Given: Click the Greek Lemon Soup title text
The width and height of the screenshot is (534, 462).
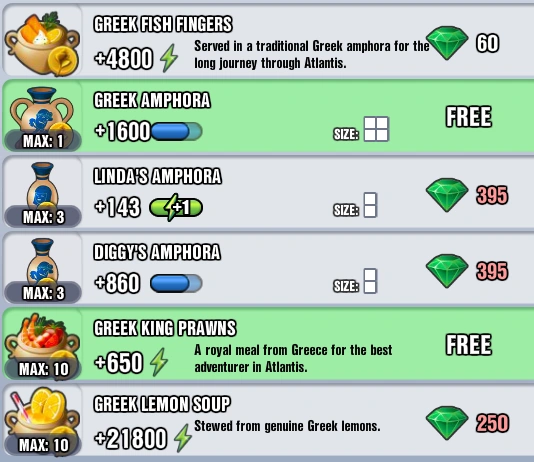Looking at the screenshot, I should point(162,404).
